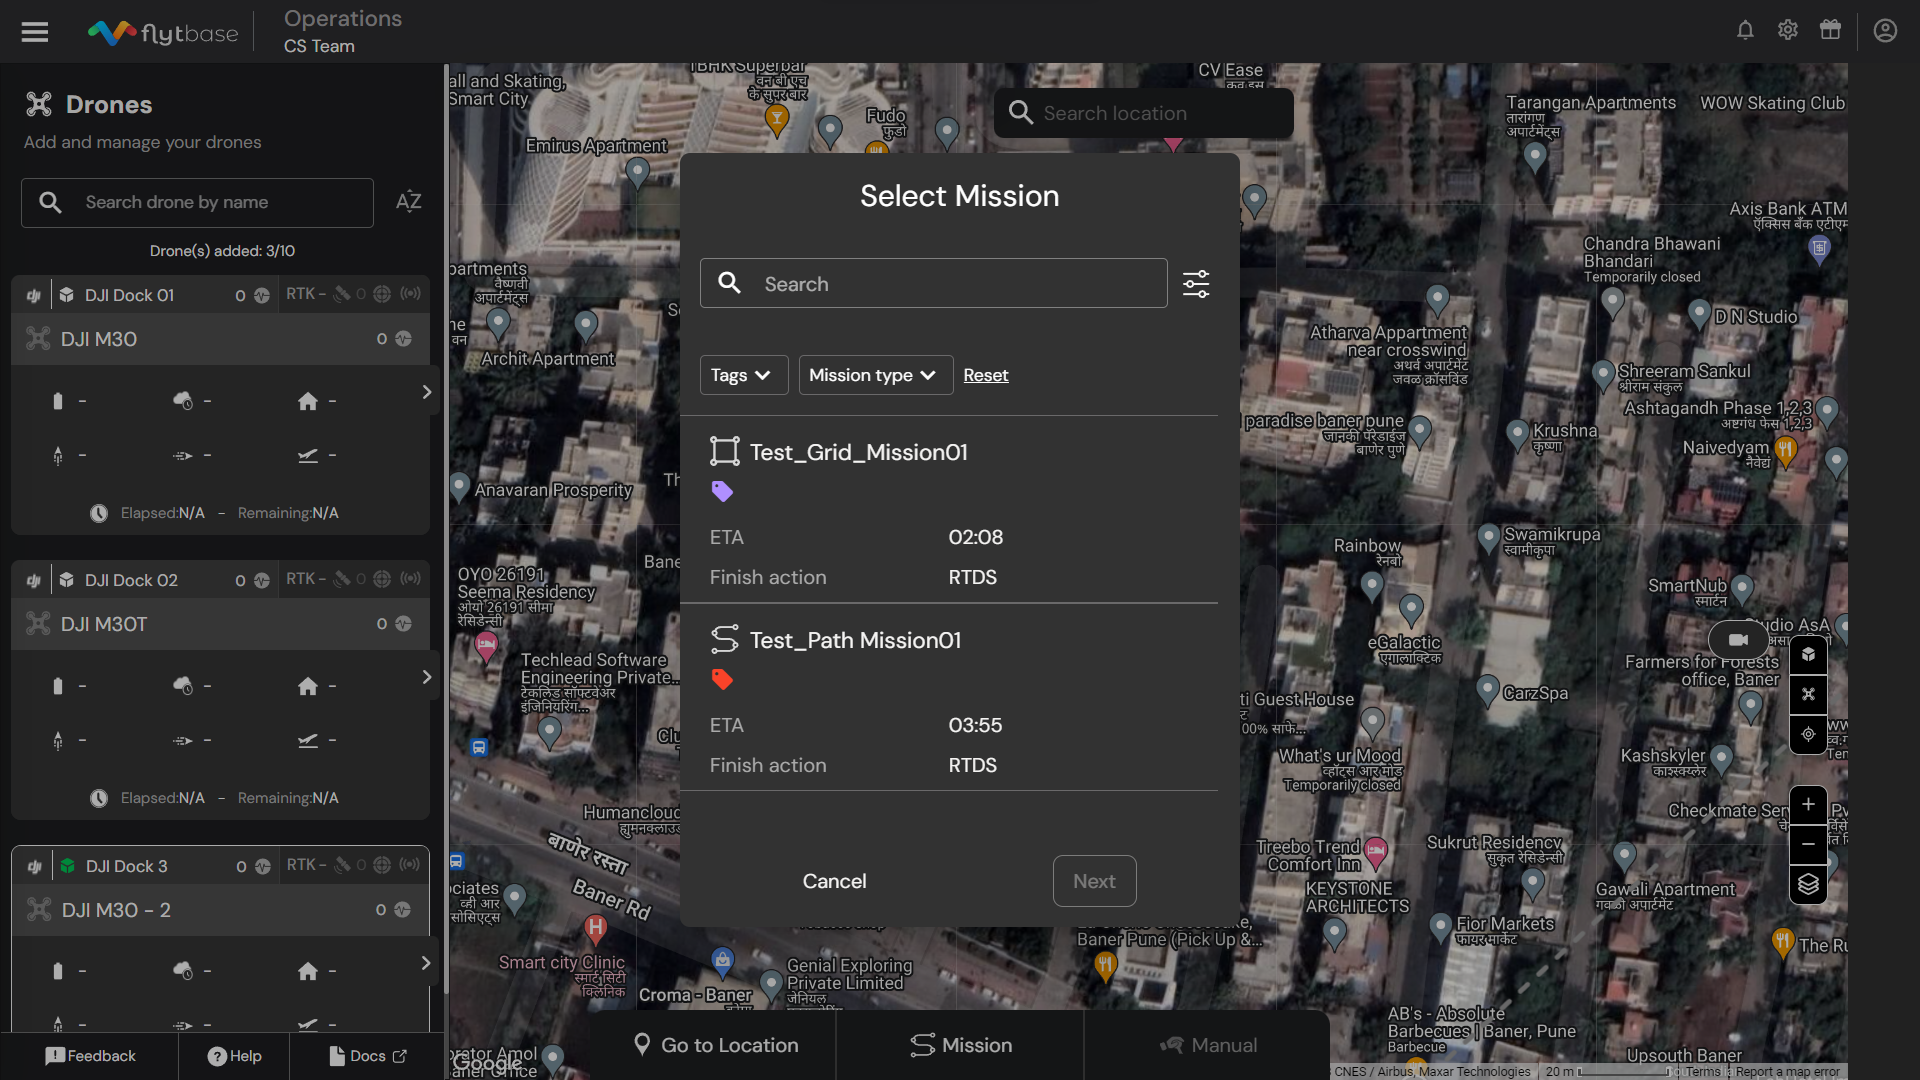Open the mission filter settings icon
The width and height of the screenshot is (1920, 1080).
pyautogui.click(x=1196, y=284)
